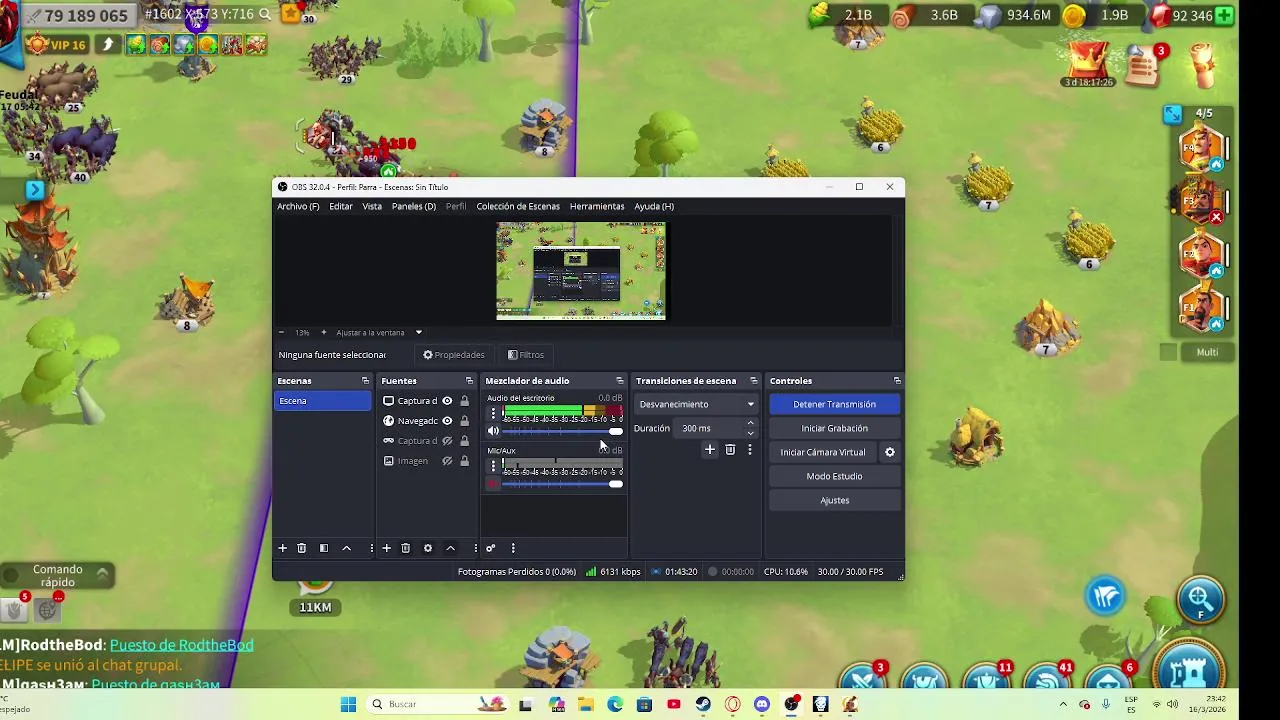Open Audio del escritorio options dots
The height and width of the screenshot is (720, 1280).
493,413
